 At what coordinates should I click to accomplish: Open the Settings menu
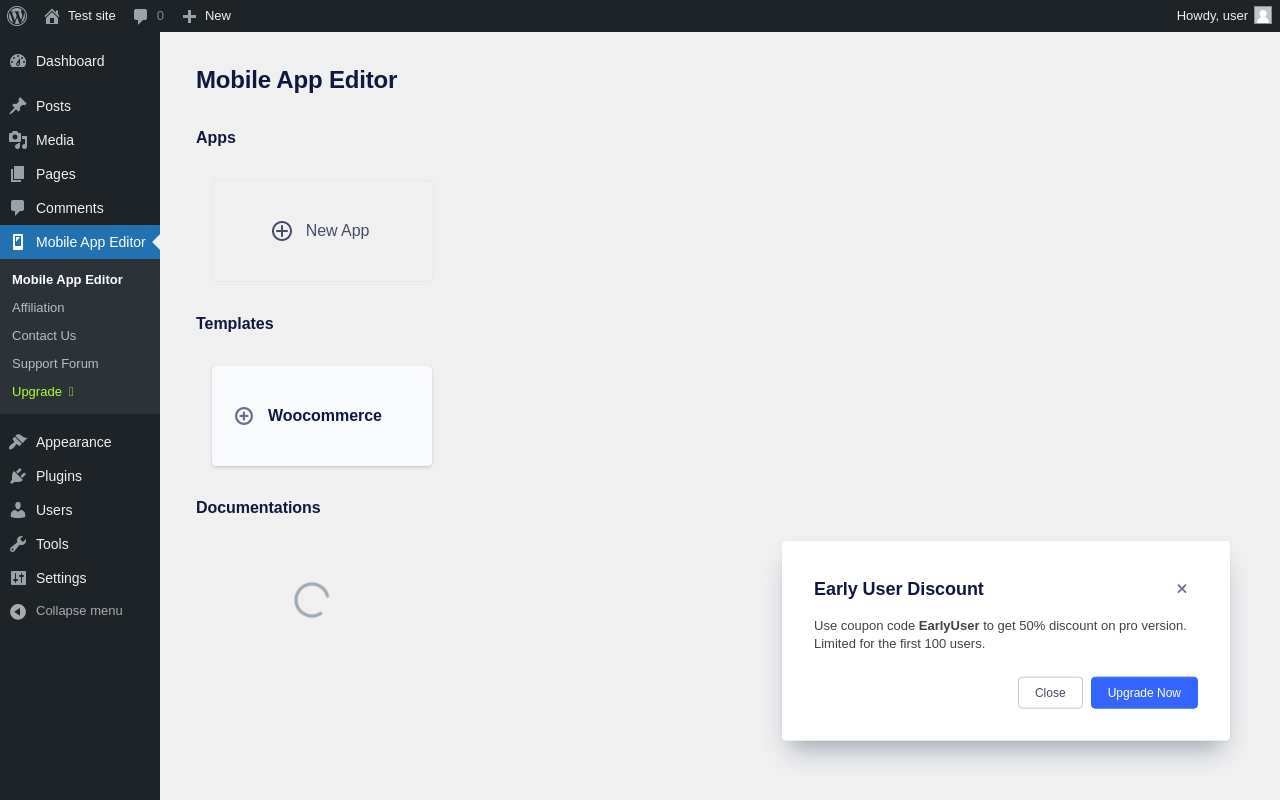80,578
